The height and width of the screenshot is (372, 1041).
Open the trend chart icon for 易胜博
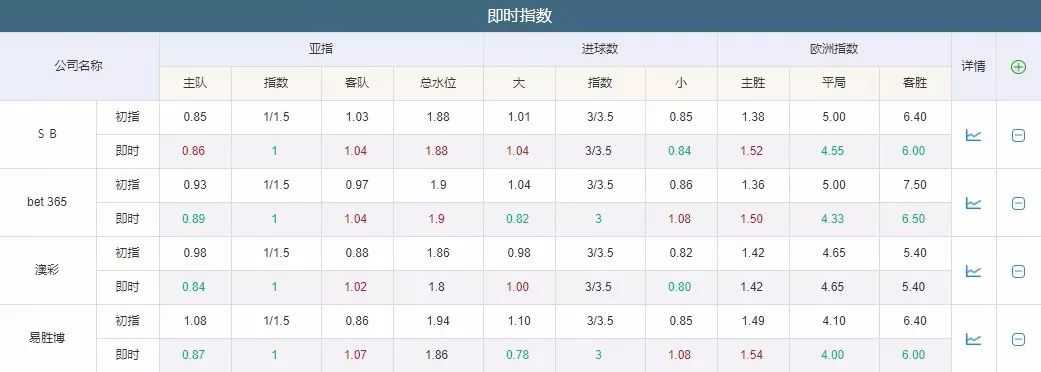(x=973, y=339)
